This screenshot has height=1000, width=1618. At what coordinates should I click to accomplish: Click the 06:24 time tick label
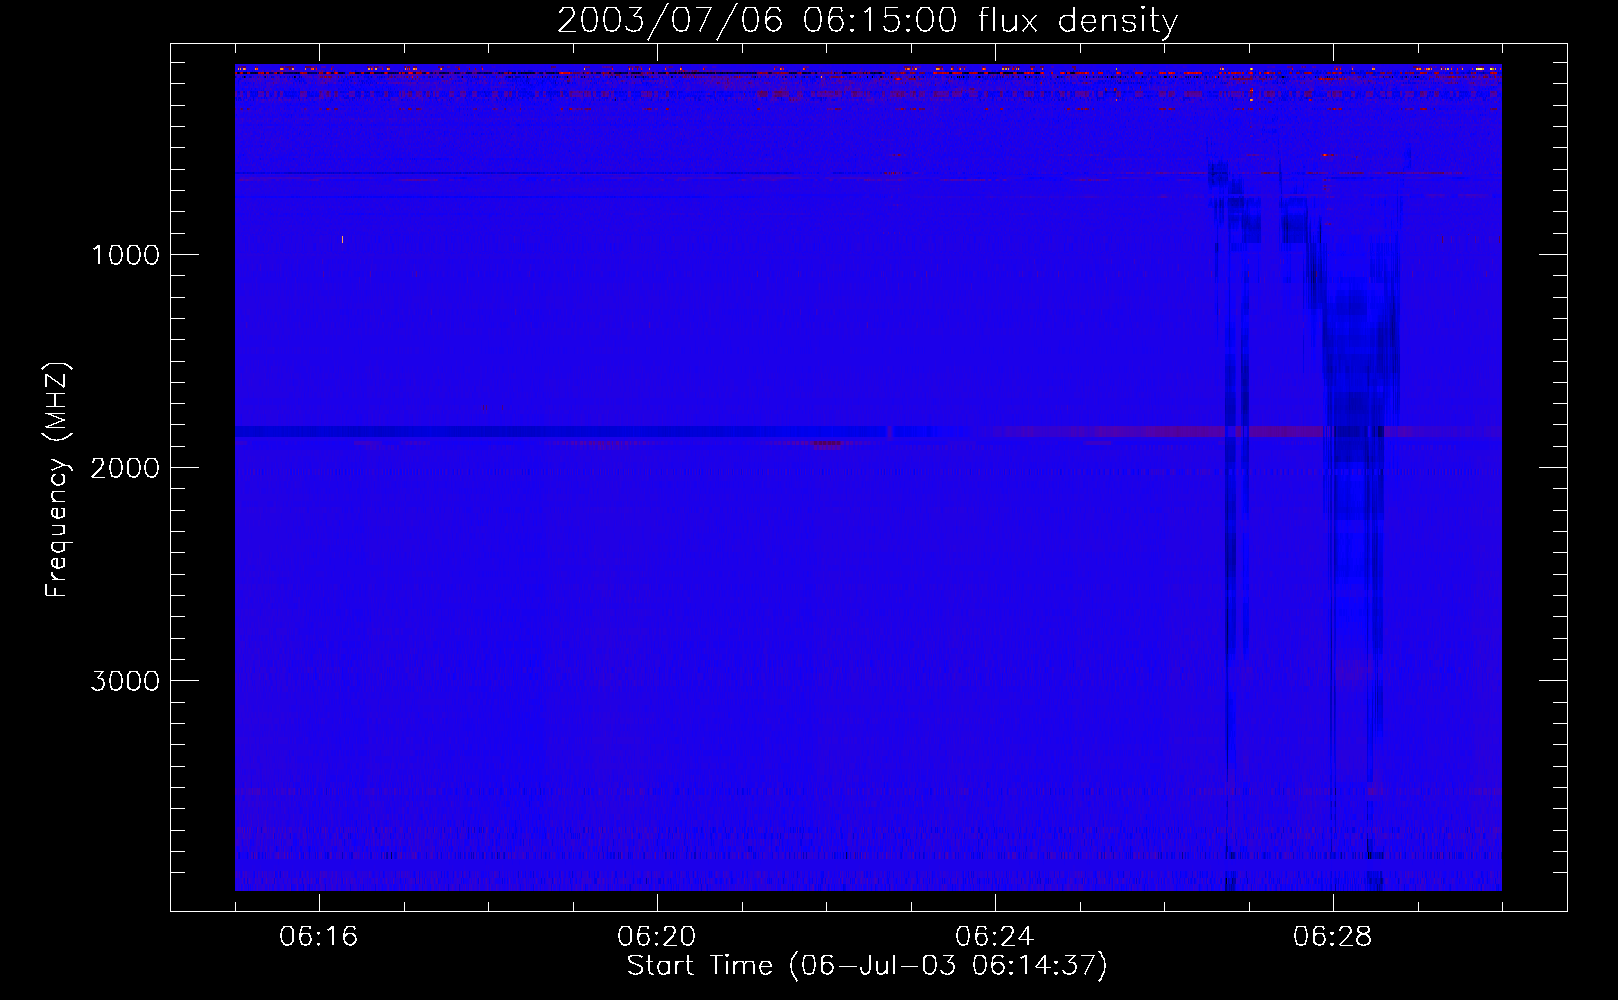pyautogui.click(x=995, y=937)
